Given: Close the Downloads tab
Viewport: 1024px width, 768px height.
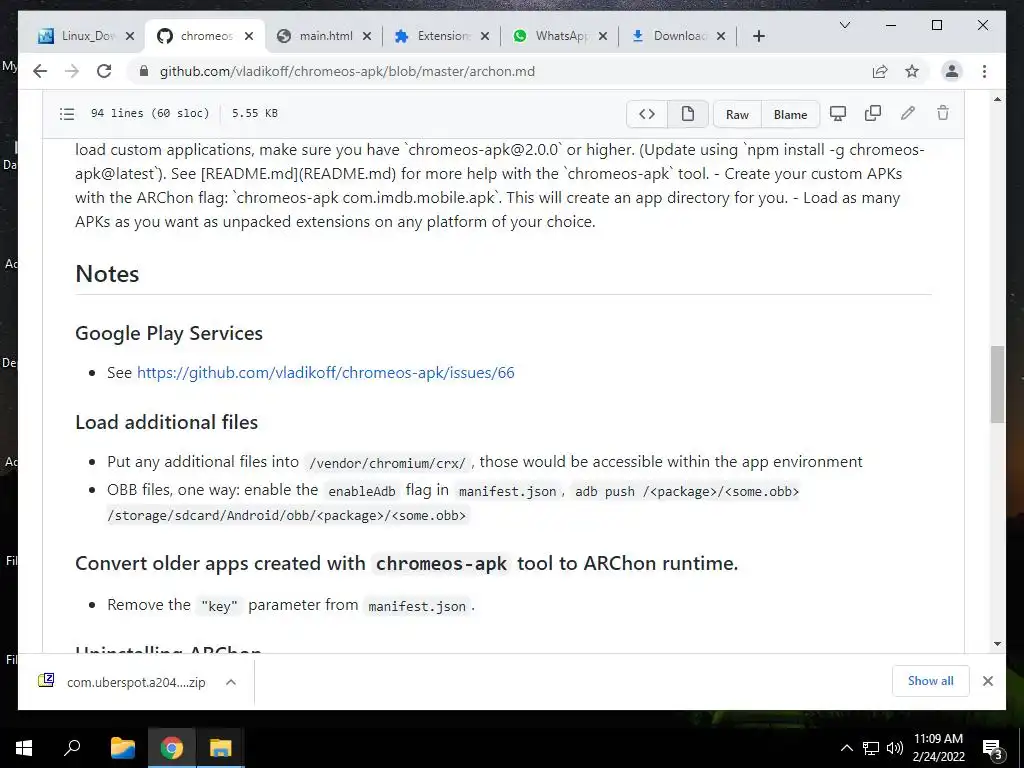Looking at the screenshot, I should tap(721, 36).
